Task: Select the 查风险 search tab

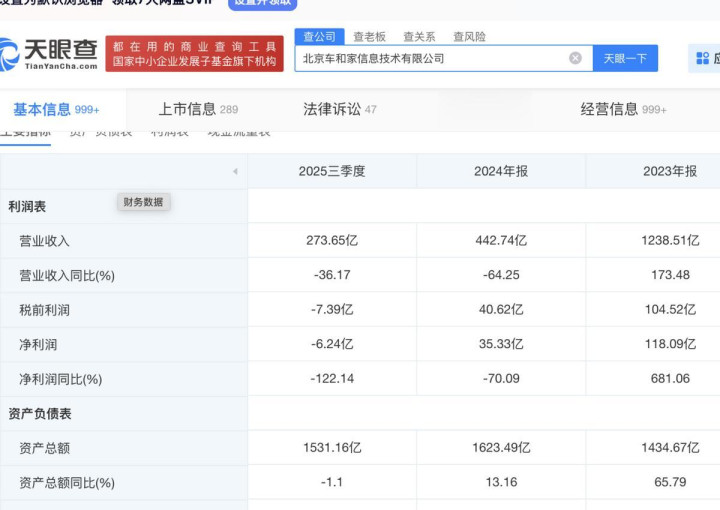Action: 469,37
